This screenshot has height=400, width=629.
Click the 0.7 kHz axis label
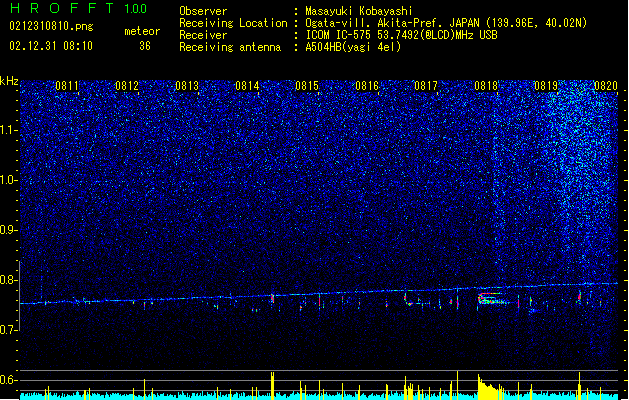[x=8, y=330]
